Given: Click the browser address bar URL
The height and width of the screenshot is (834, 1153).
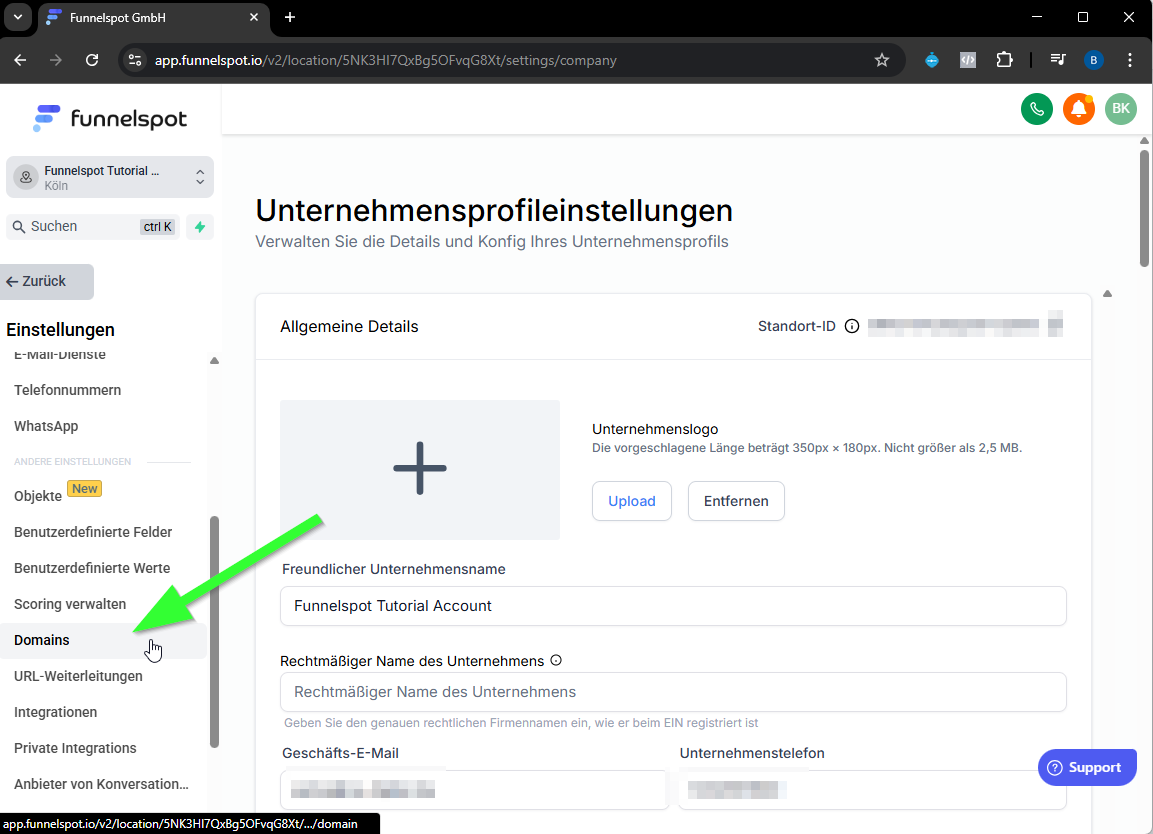Looking at the screenshot, I should point(385,60).
